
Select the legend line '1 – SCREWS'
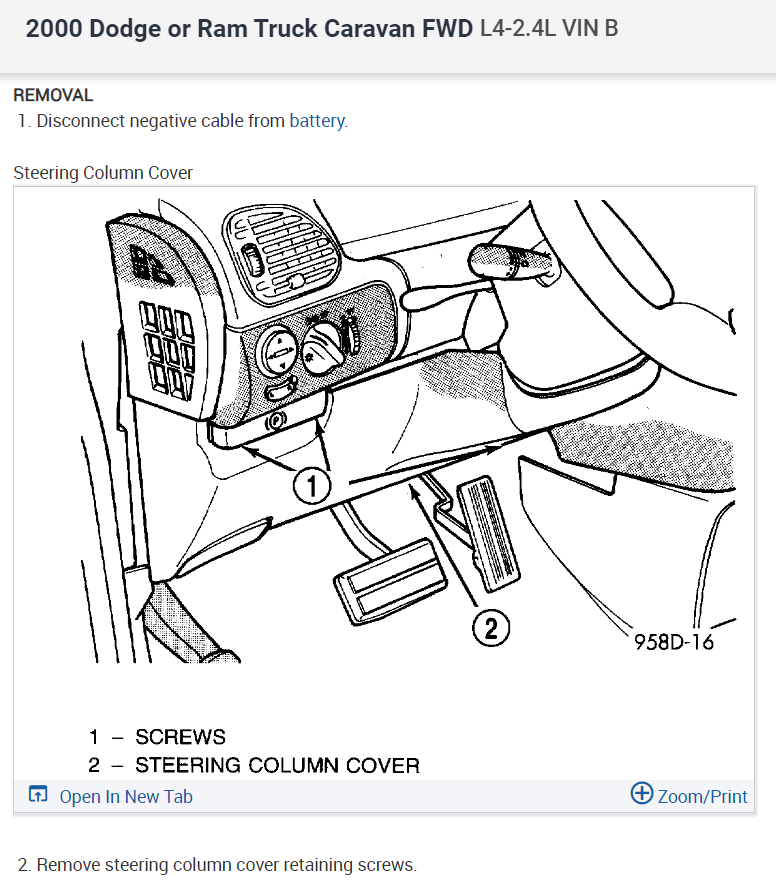[157, 737]
